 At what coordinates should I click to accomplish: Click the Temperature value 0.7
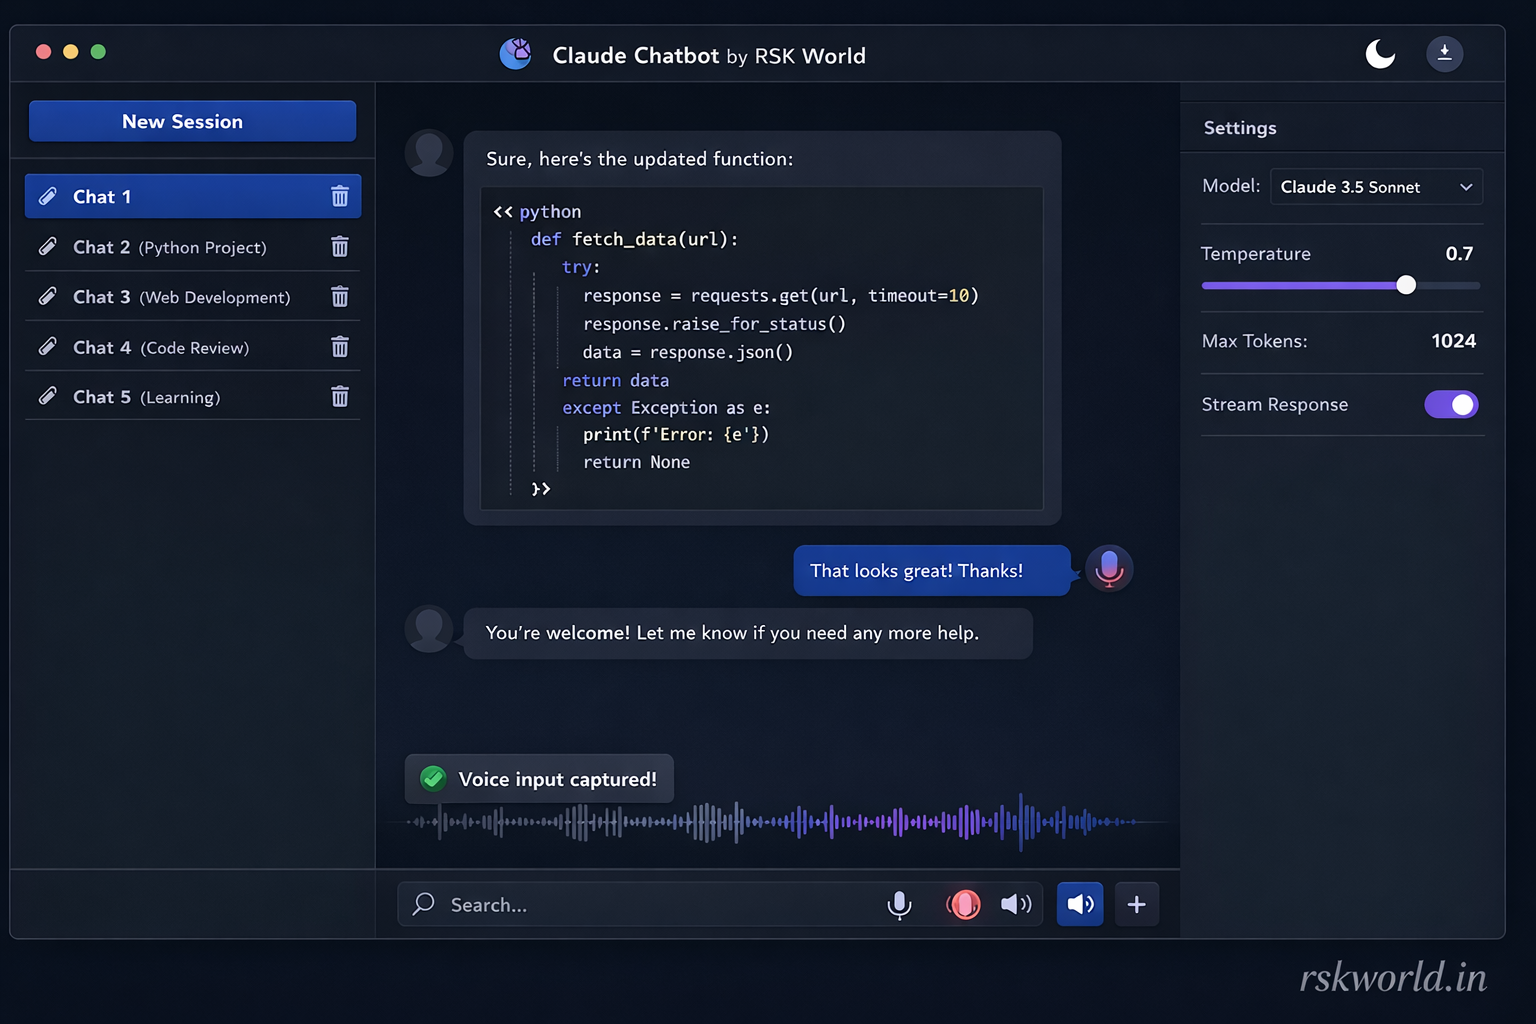tap(1459, 253)
